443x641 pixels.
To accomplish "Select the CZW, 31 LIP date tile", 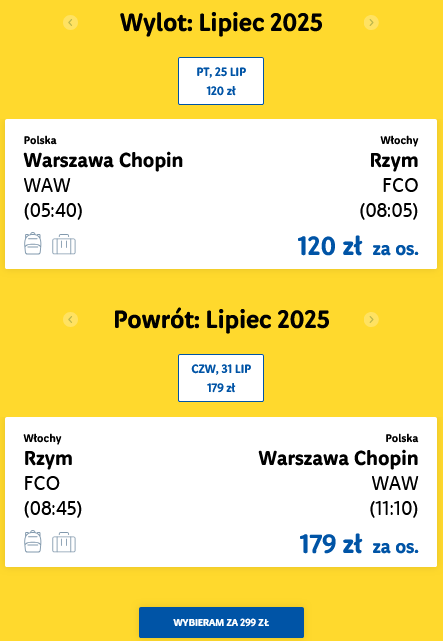I will 221,378.
